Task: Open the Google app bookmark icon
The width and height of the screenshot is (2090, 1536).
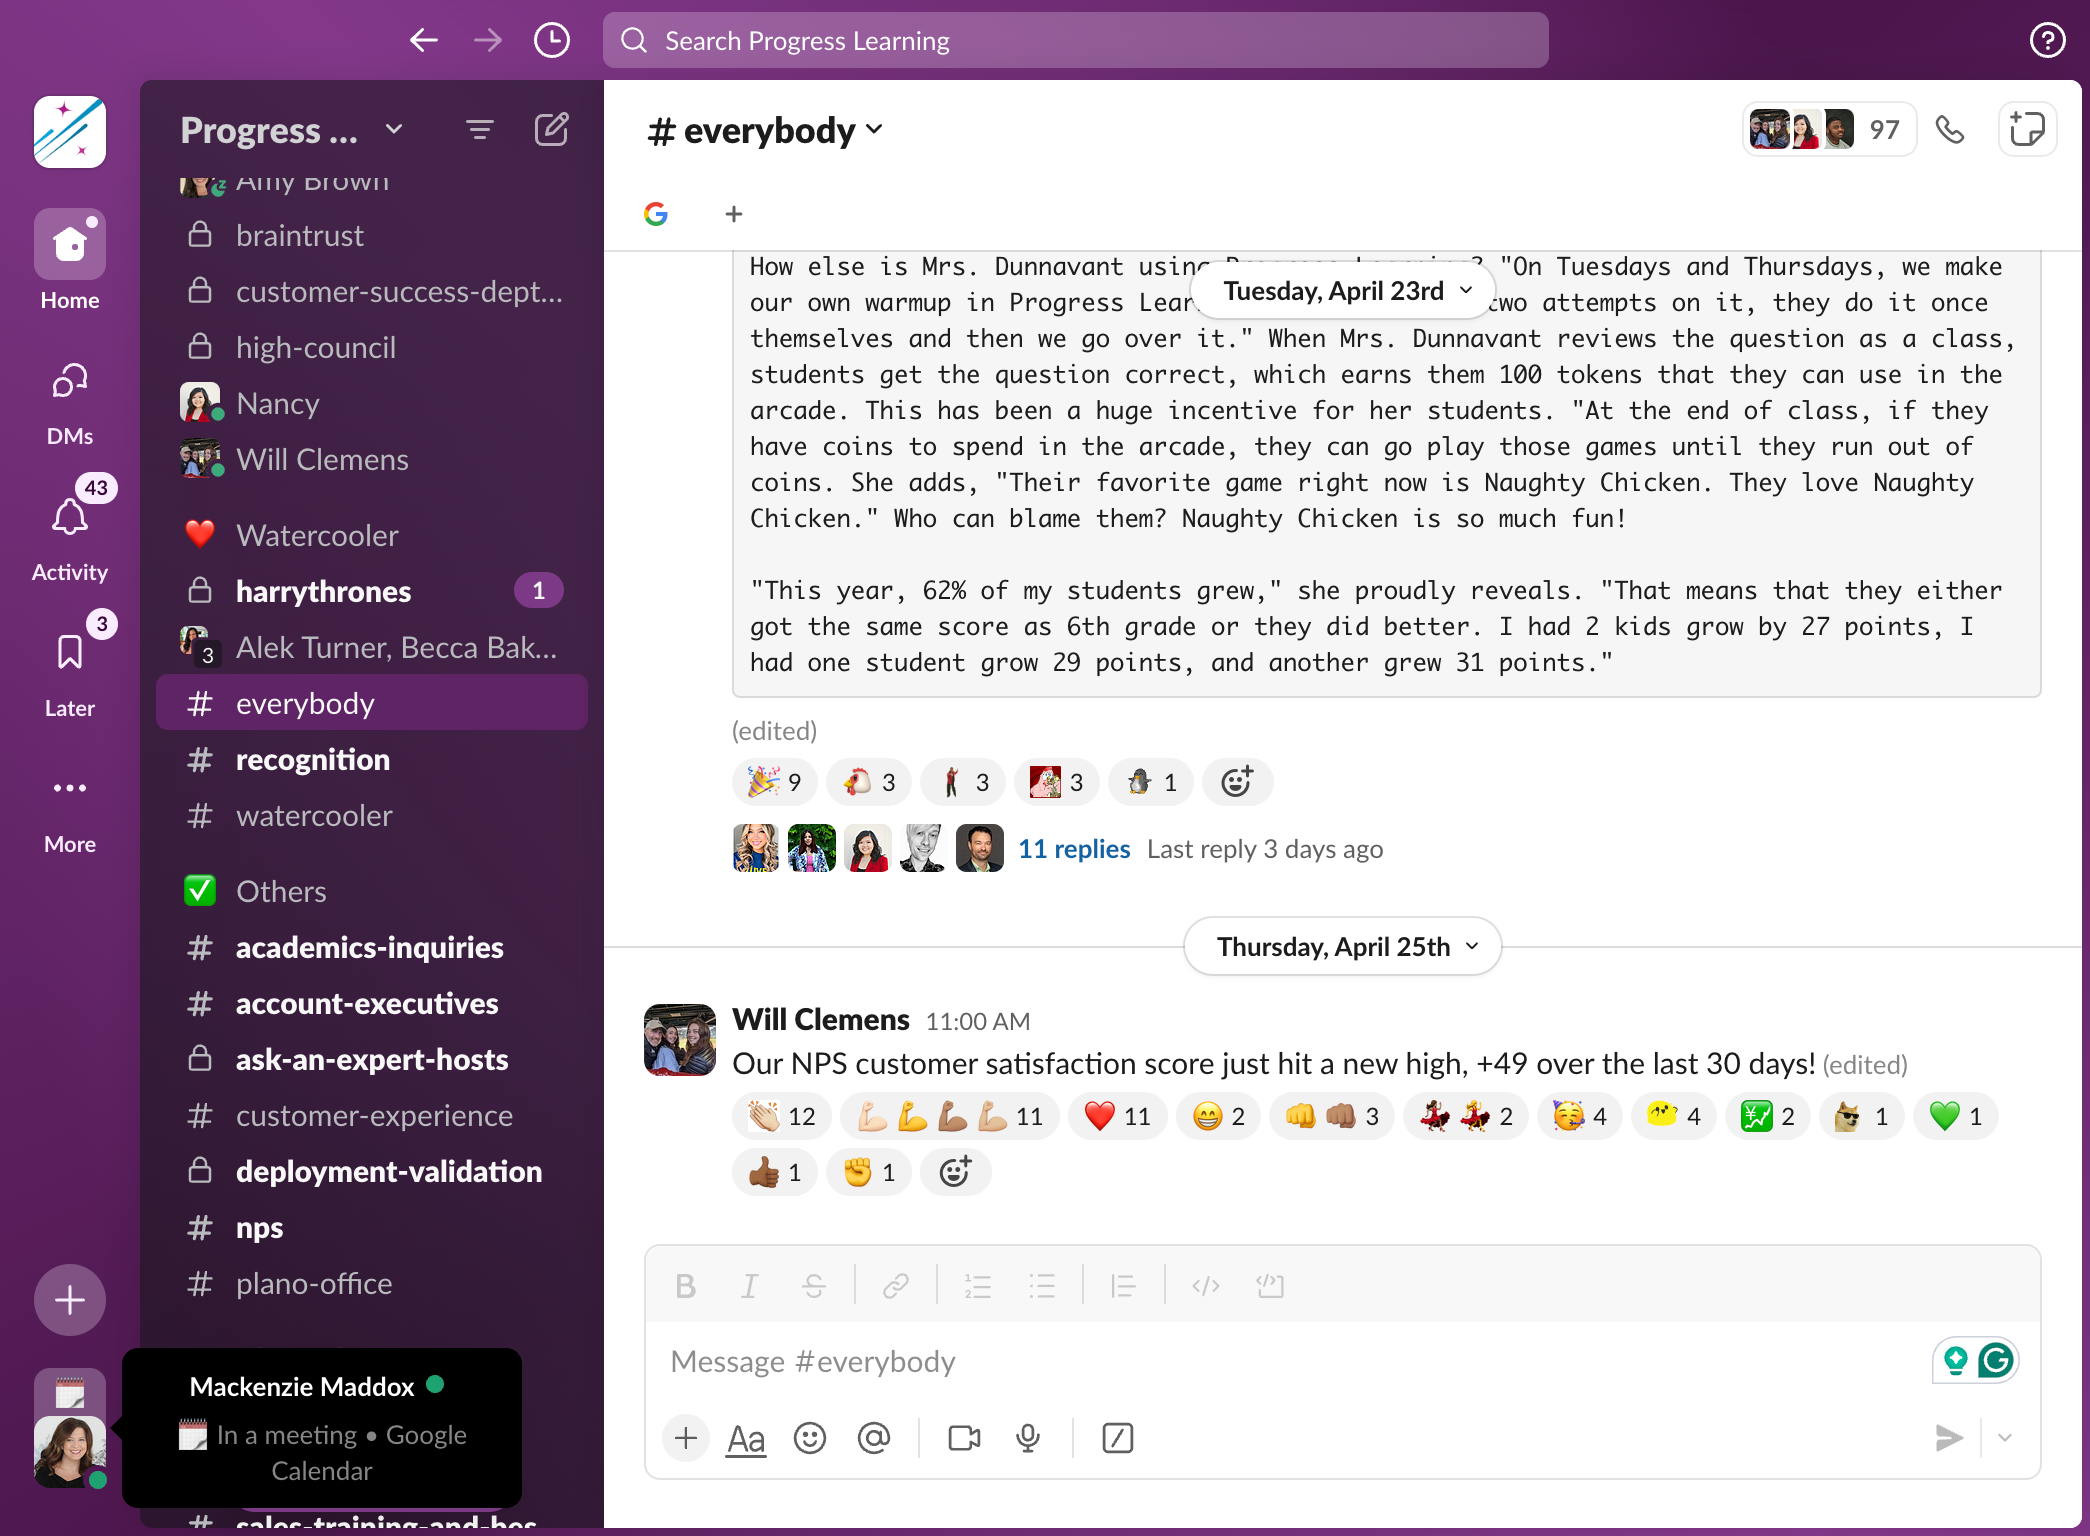Action: click(x=656, y=214)
